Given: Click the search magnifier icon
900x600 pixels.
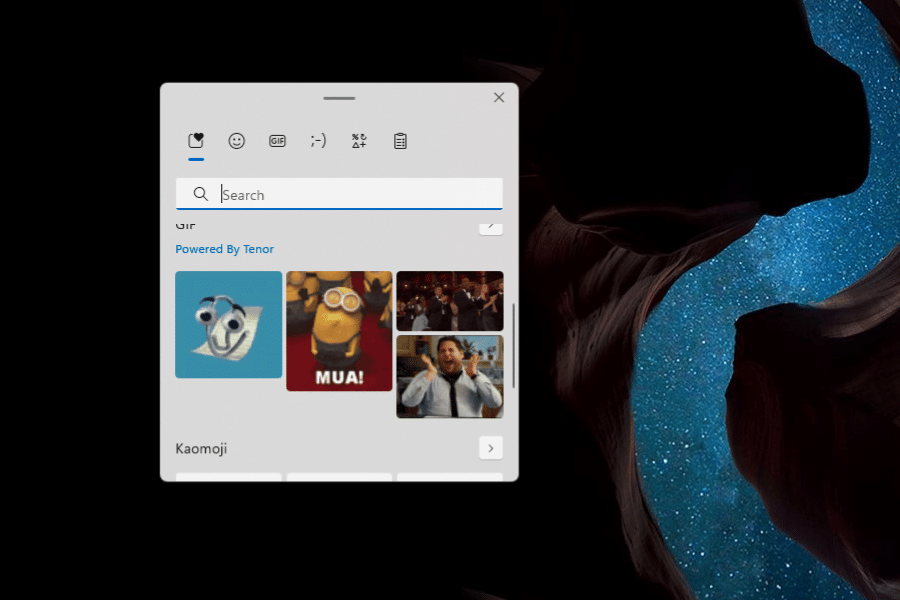Looking at the screenshot, I should 201,194.
